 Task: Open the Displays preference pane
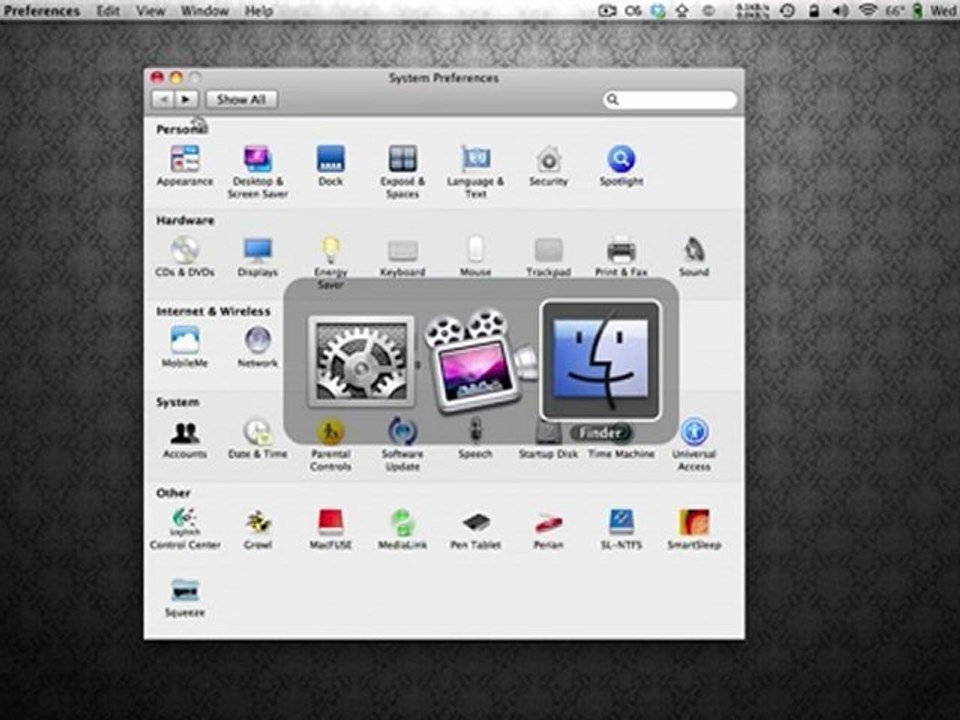(x=258, y=257)
